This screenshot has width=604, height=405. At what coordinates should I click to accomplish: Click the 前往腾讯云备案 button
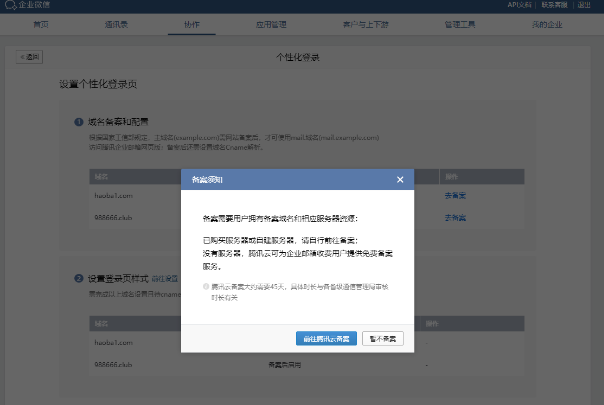[x=326, y=339]
